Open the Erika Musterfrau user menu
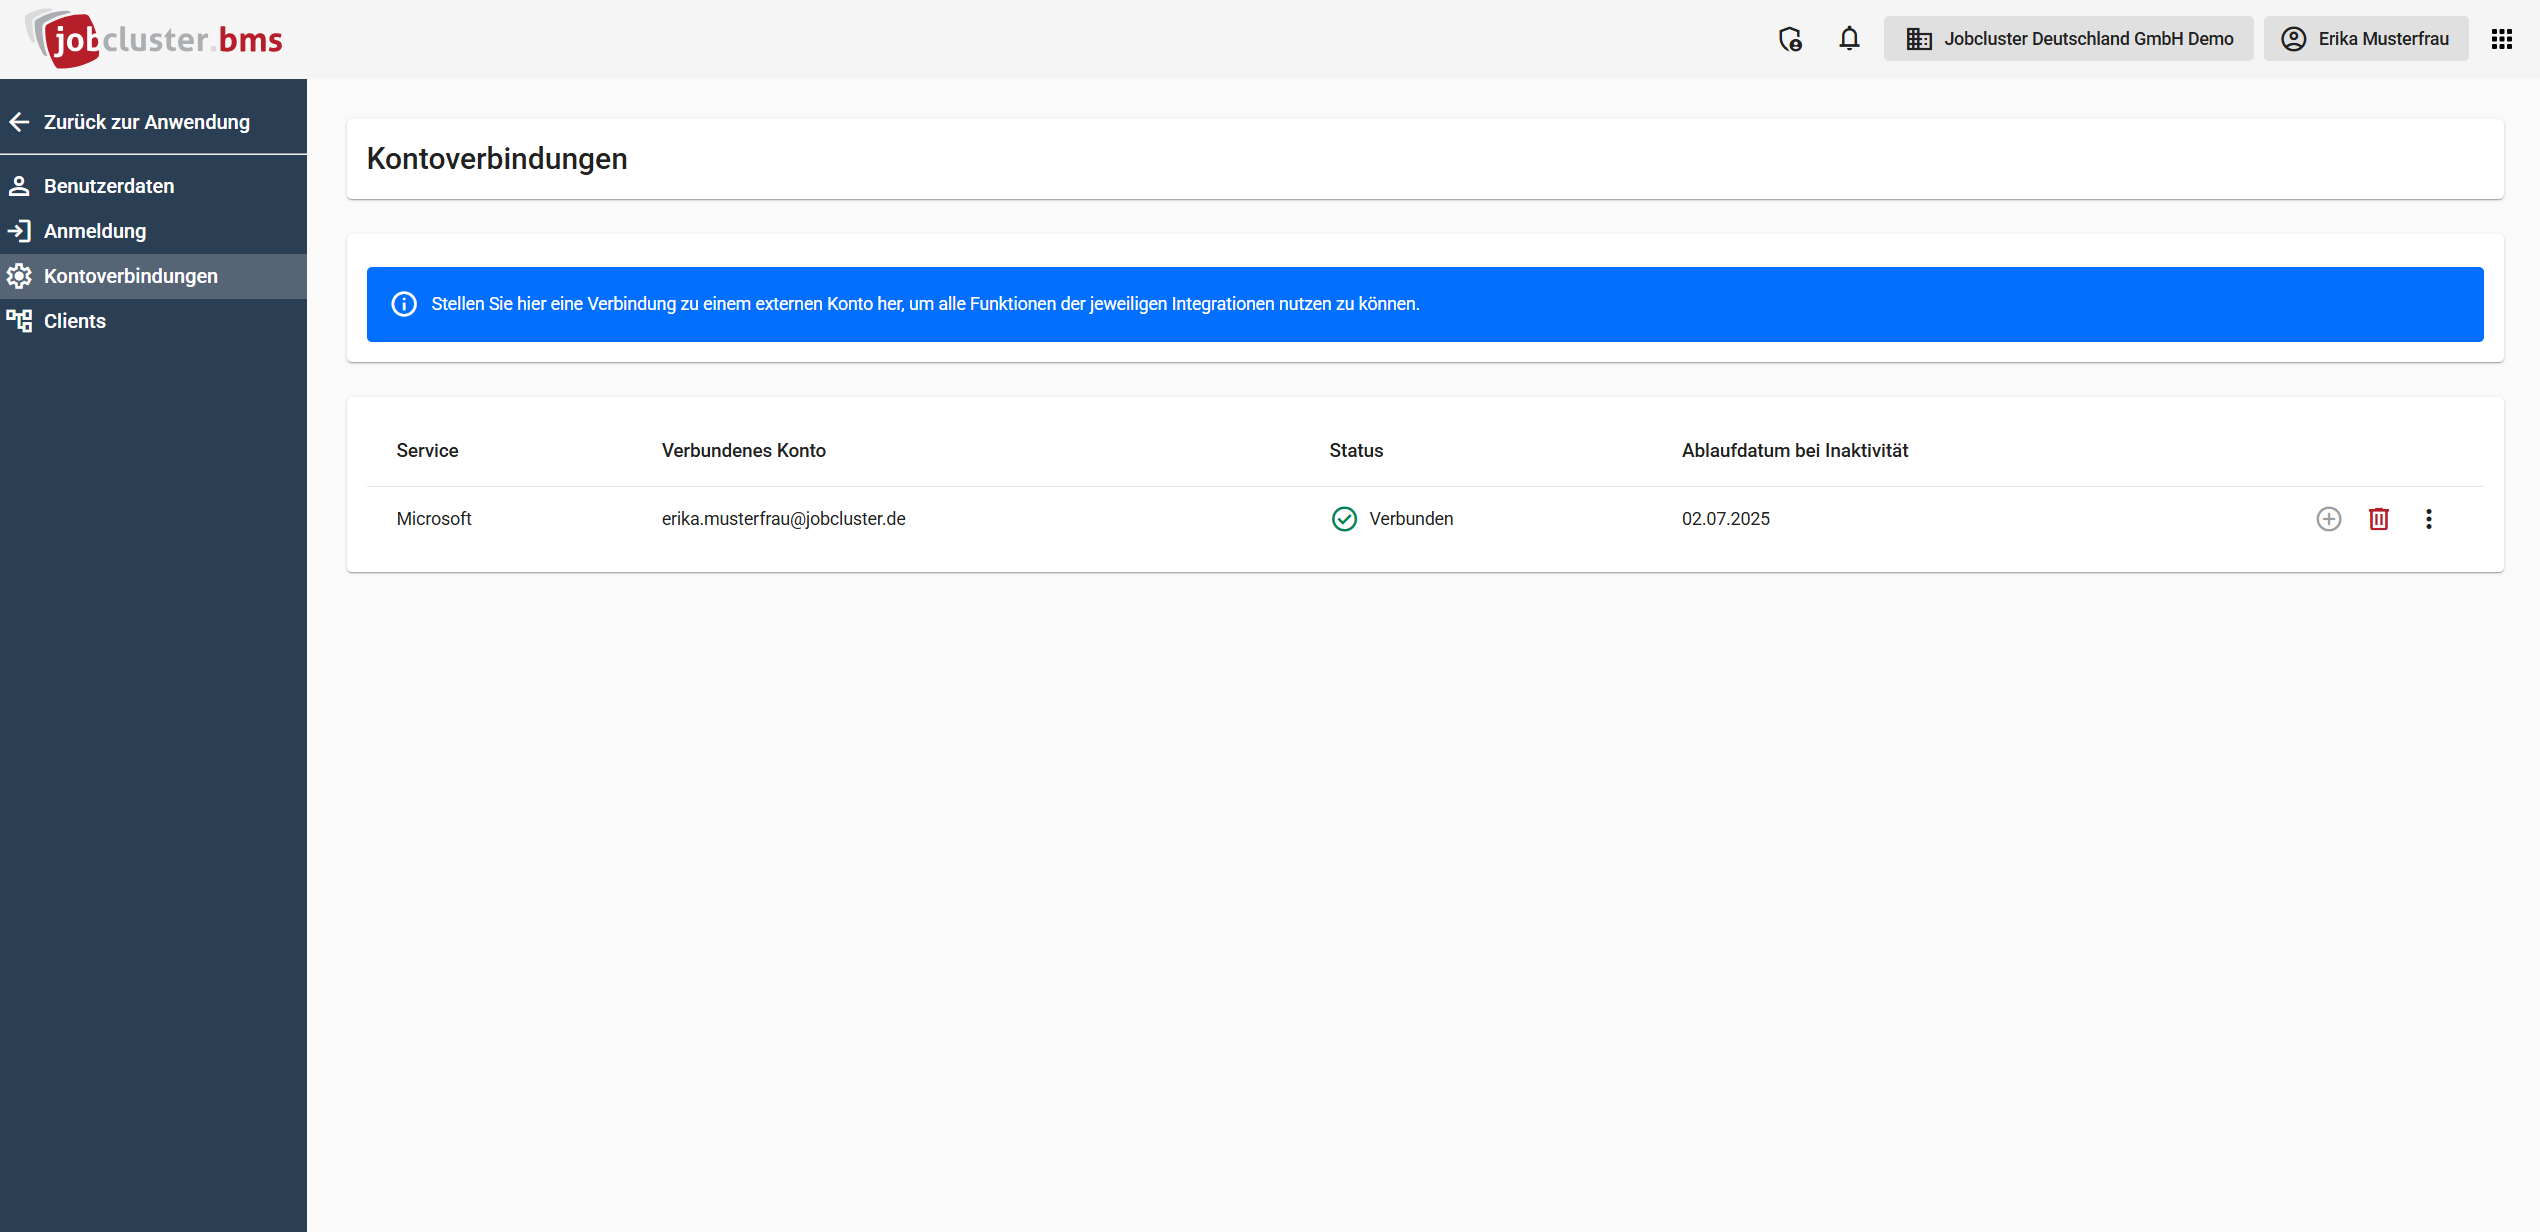This screenshot has width=2540, height=1232. coord(2365,39)
